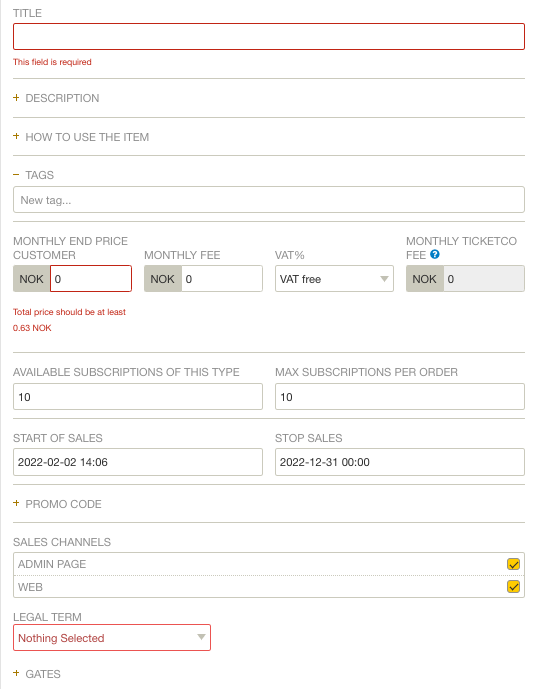Click the Monthly TicketCo Fee help icon

434,254
